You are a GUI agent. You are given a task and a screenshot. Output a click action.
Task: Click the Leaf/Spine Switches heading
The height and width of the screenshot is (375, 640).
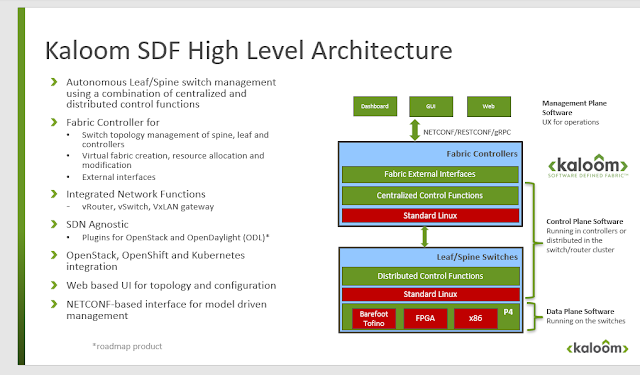(477, 257)
